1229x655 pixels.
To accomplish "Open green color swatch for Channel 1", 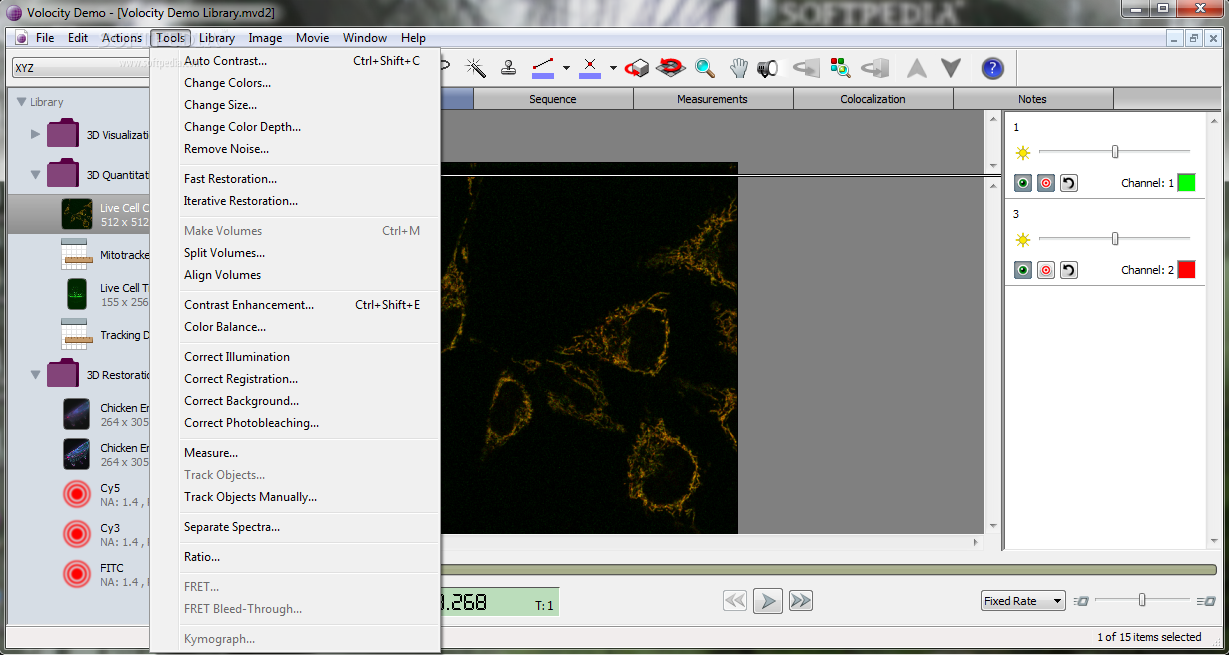I will tap(1186, 183).
